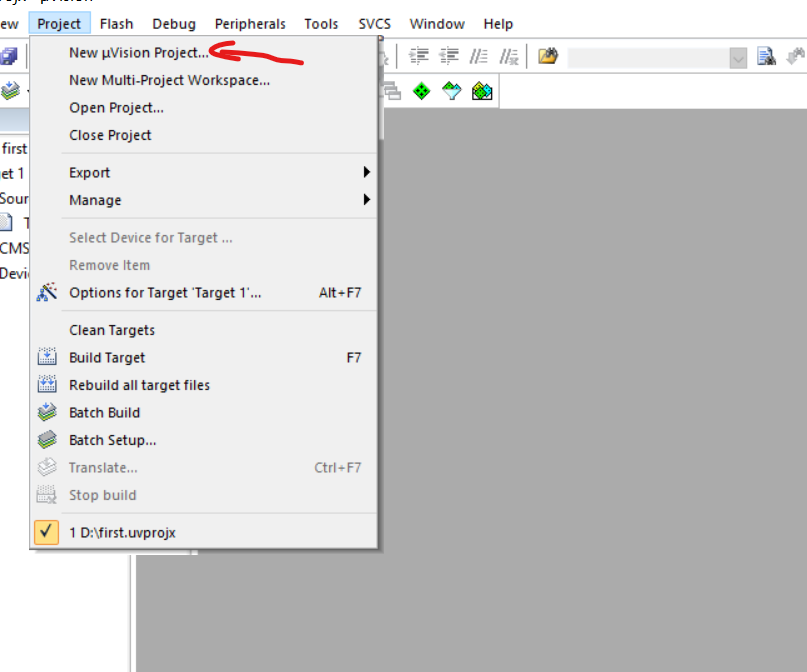Open the Tools menu
807x672 pixels.
(x=321, y=24)
